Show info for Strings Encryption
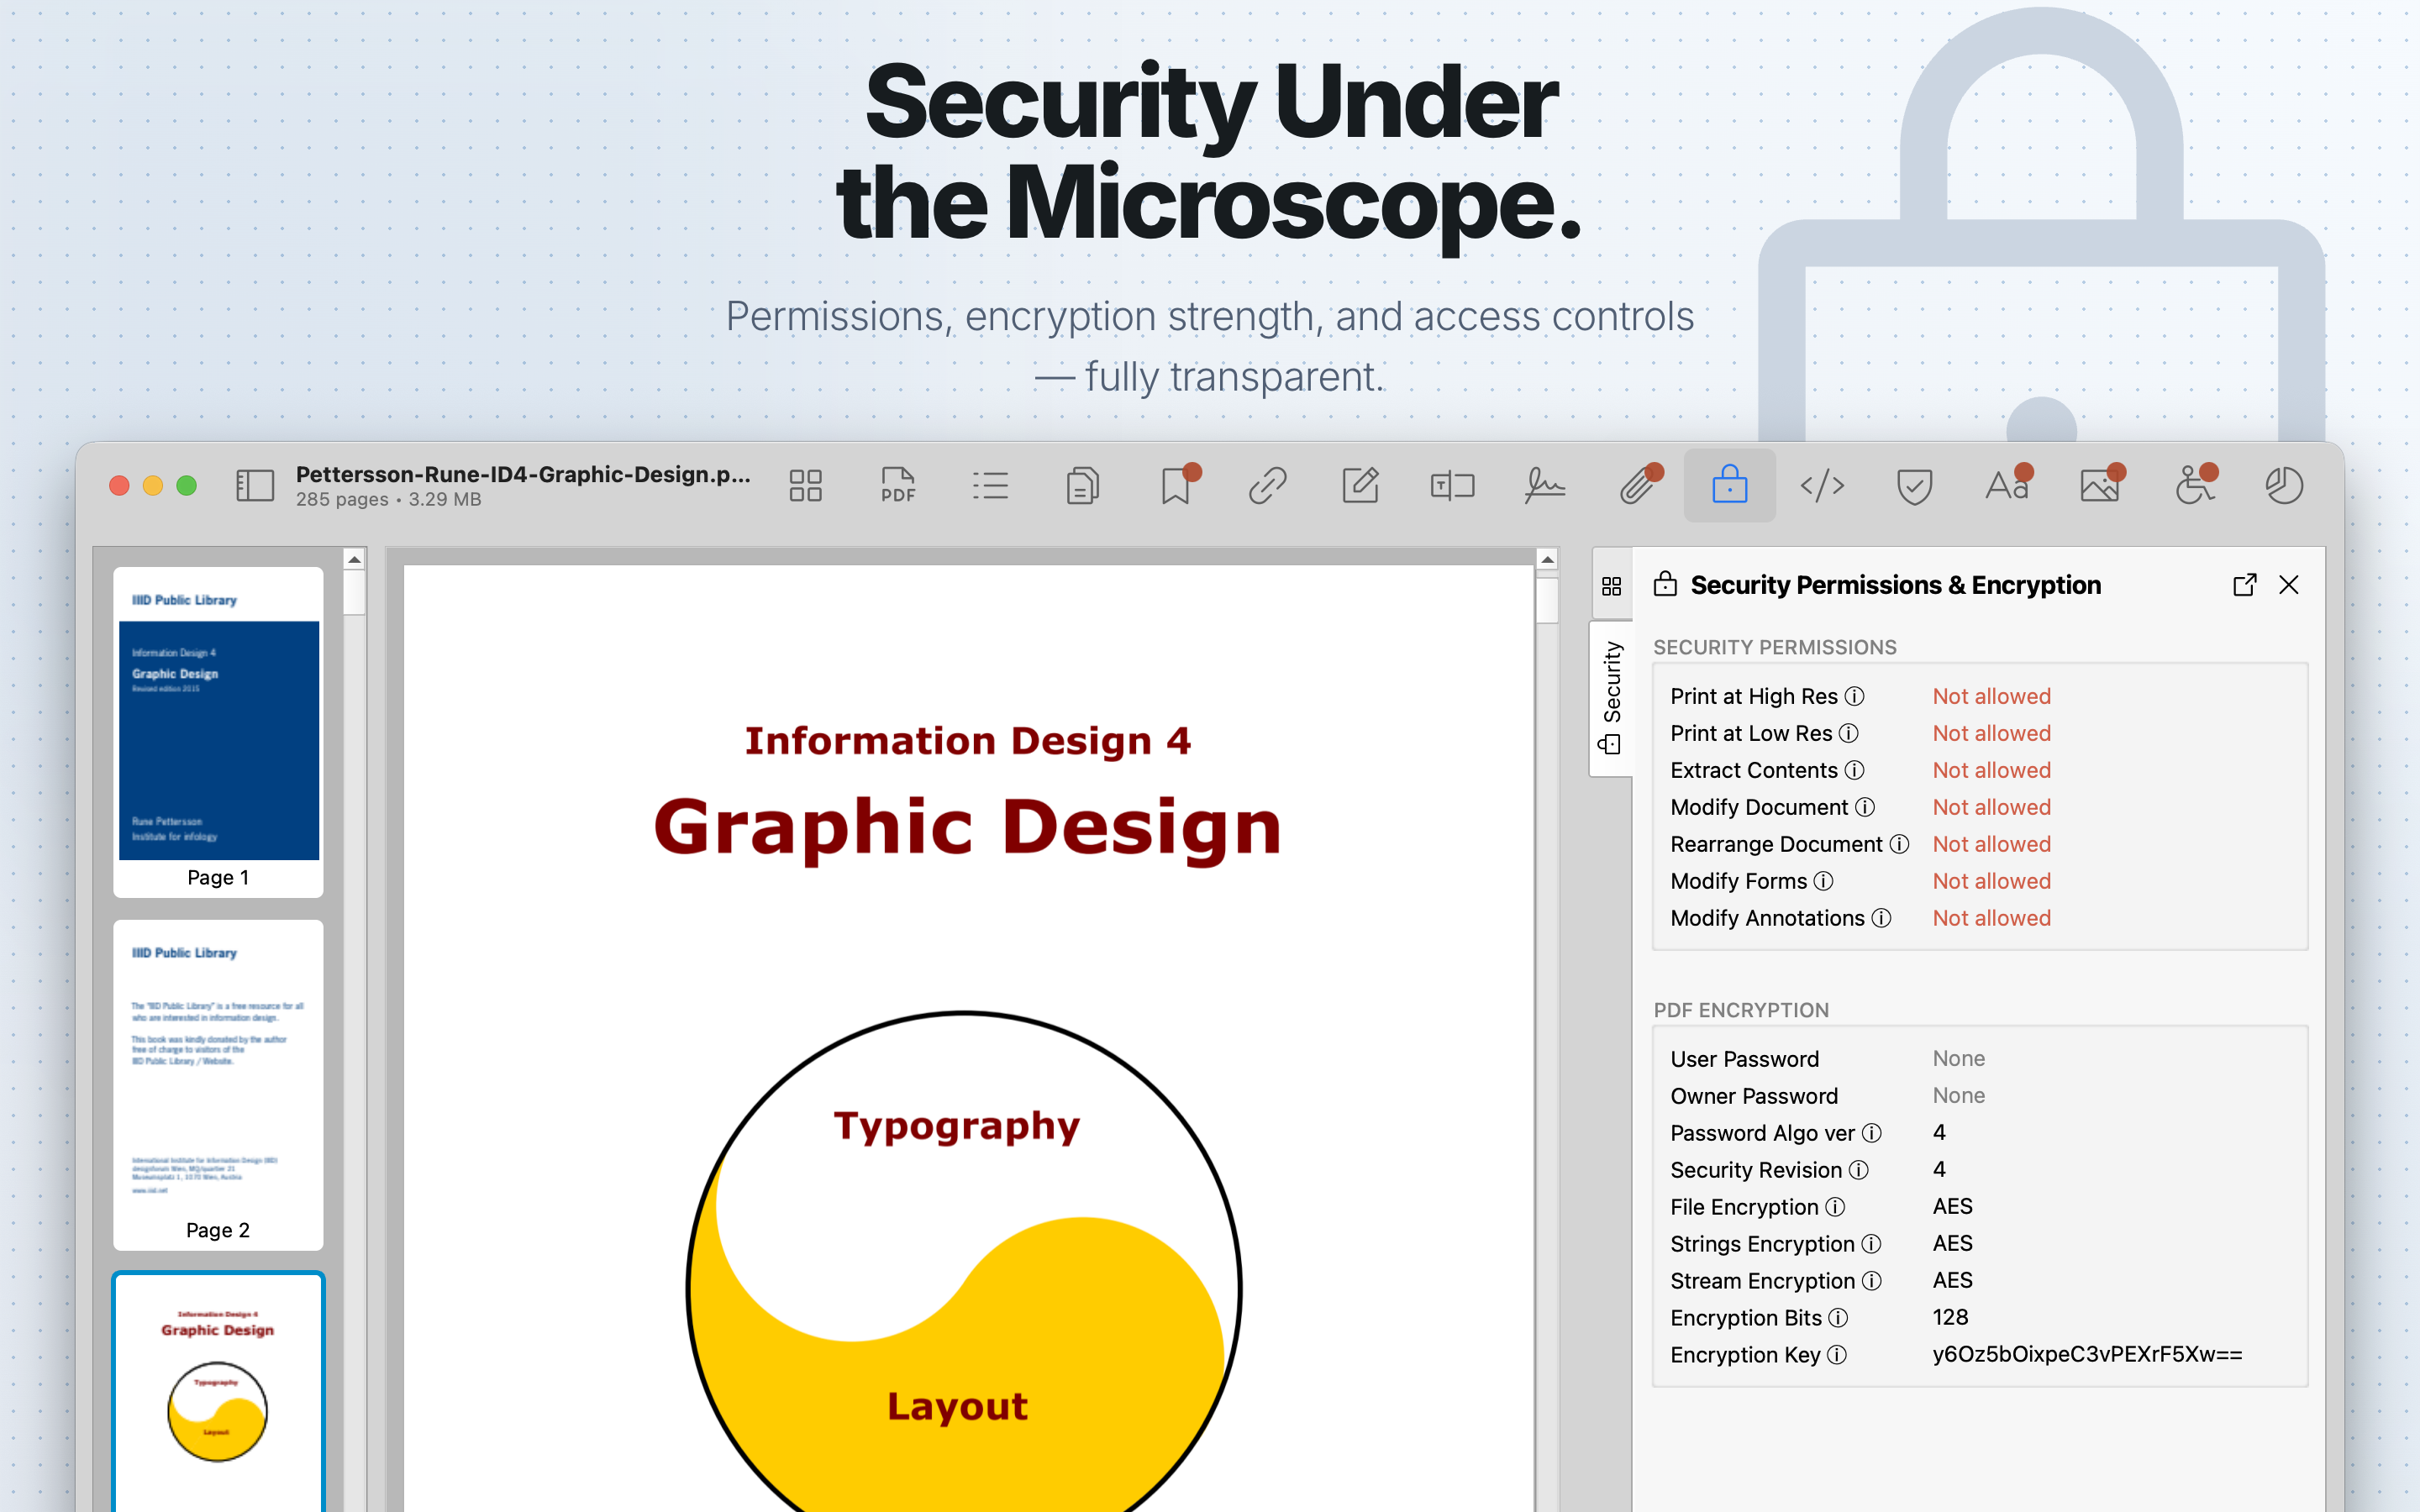The width and height of the screenshot is (2420, 1512). coord(1872,1244)
